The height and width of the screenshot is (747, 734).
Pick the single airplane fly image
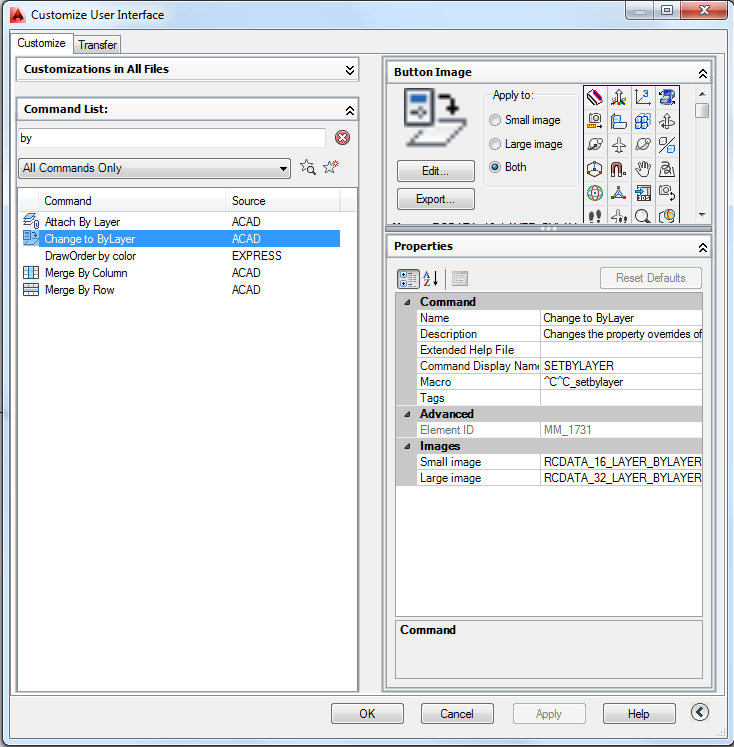pos(619,145)
